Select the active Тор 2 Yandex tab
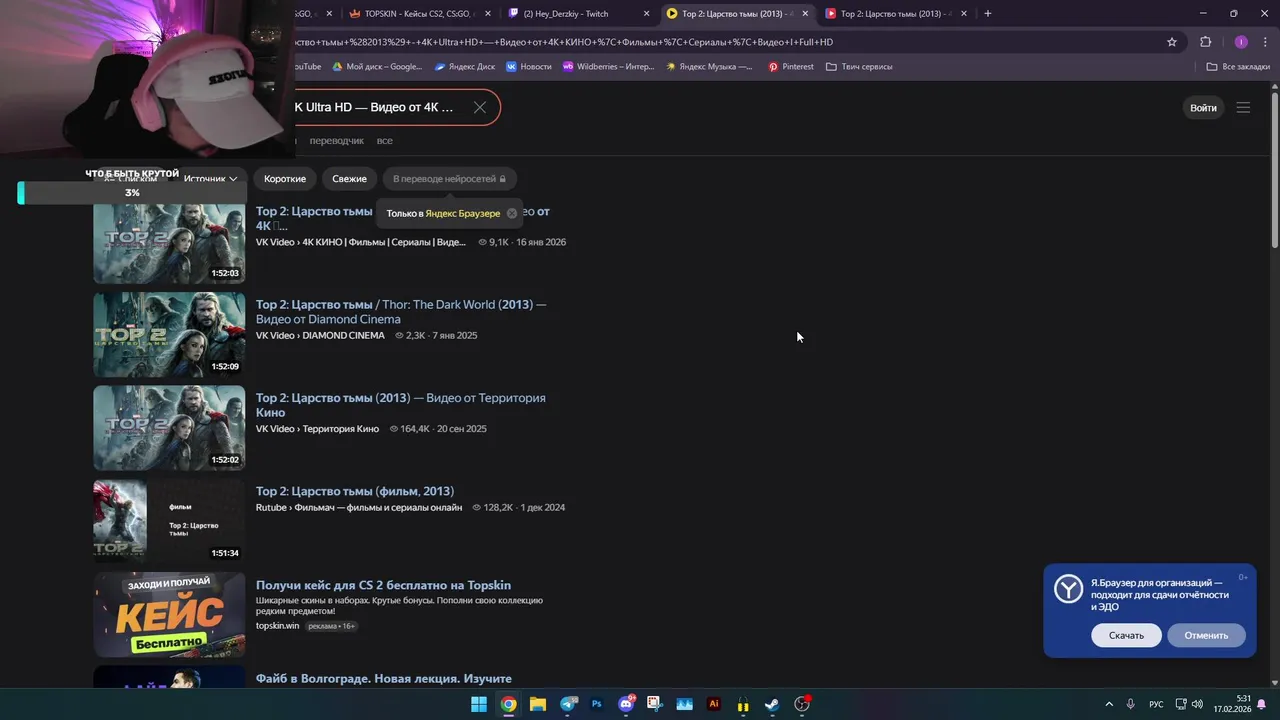 [737, 14]
